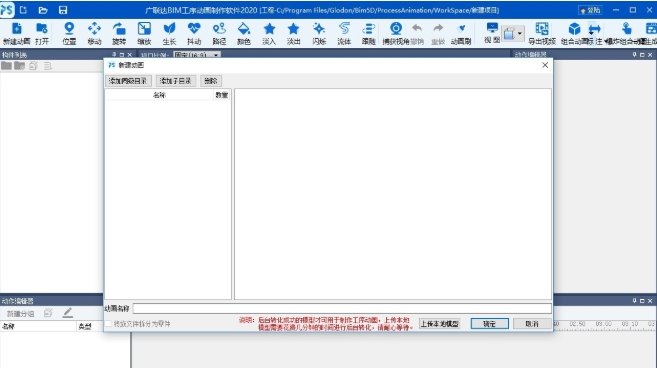Select the 位置 position tool
657x368 pixels.
pyautogui.click(x=69, y=34)
